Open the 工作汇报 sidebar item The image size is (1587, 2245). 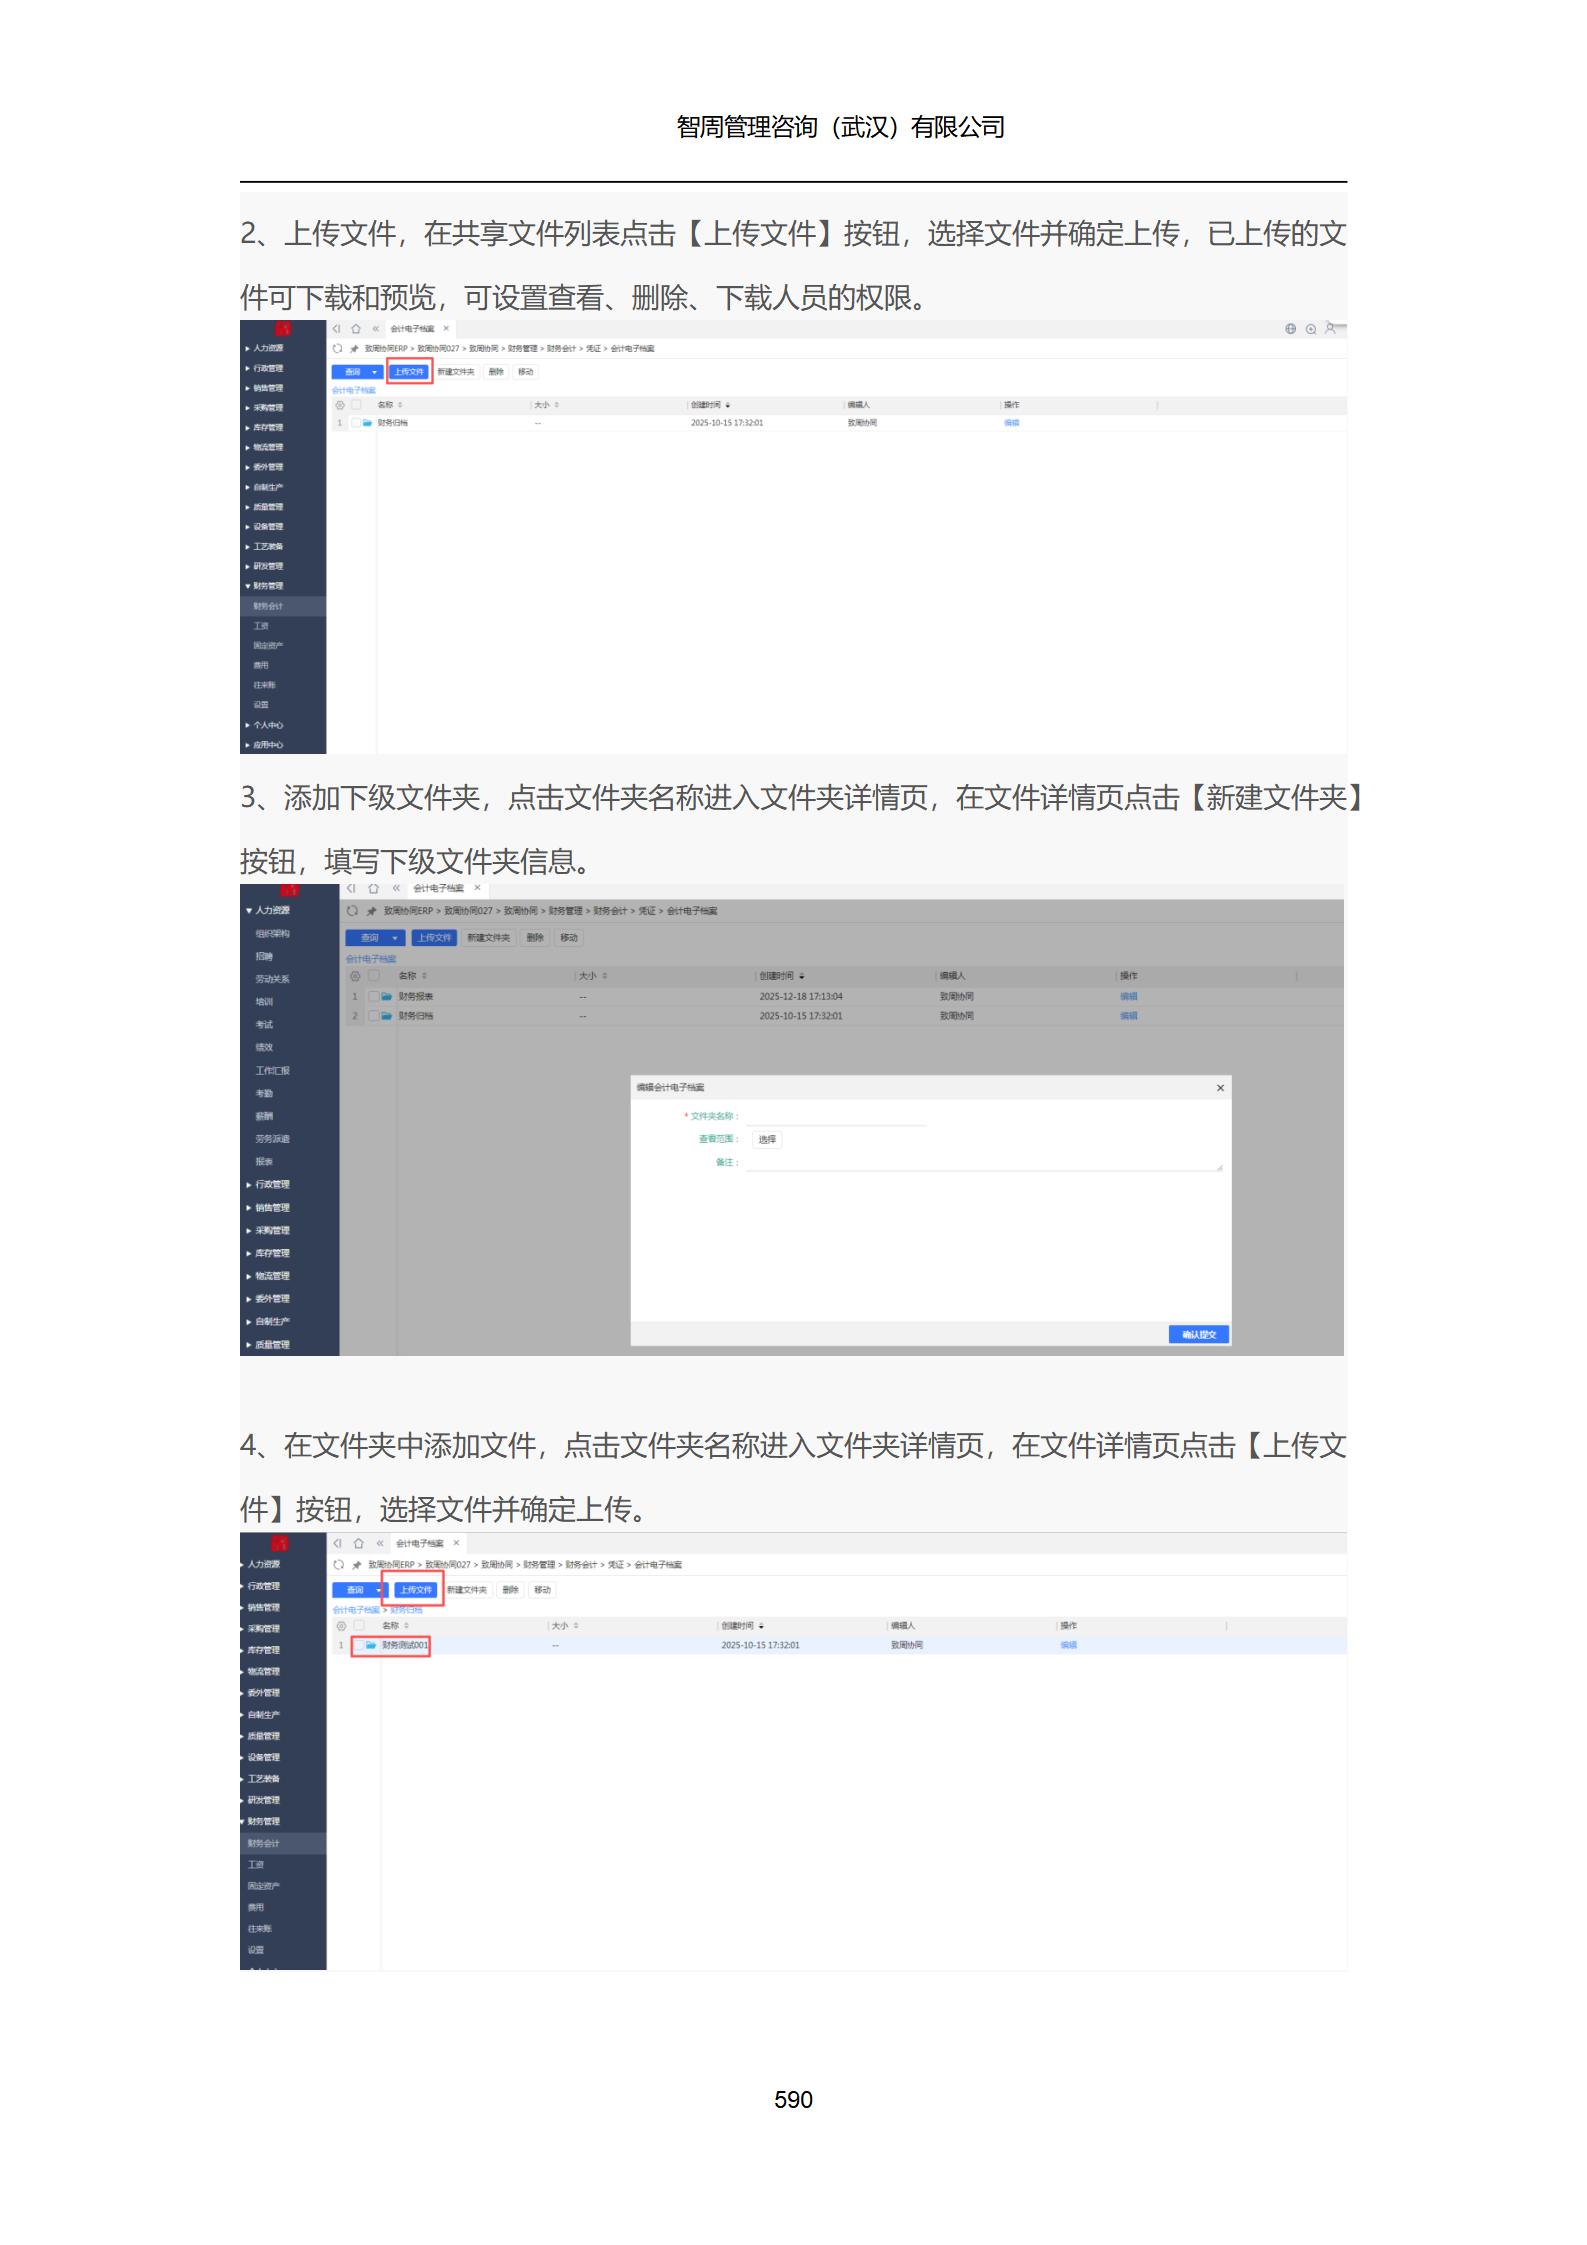click(x=272, y=1071)
